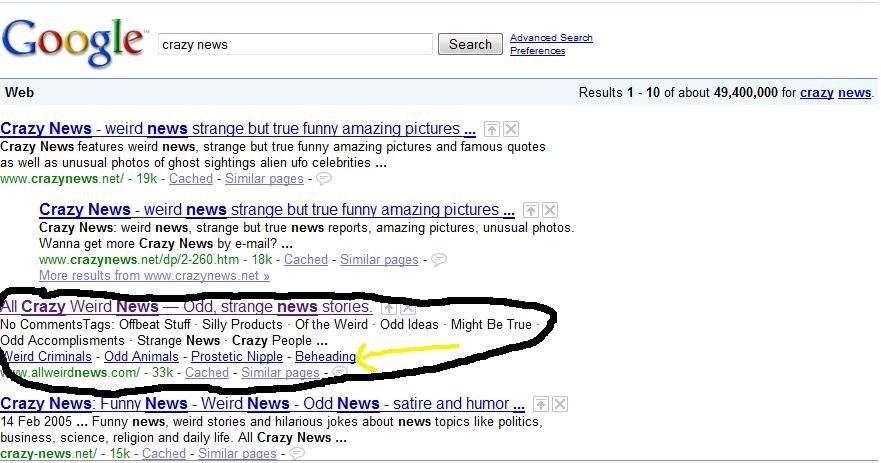Screen dimensions: 881x463
Task: Open the Prostetic Nipple sitelink
Action: point(237,357)
